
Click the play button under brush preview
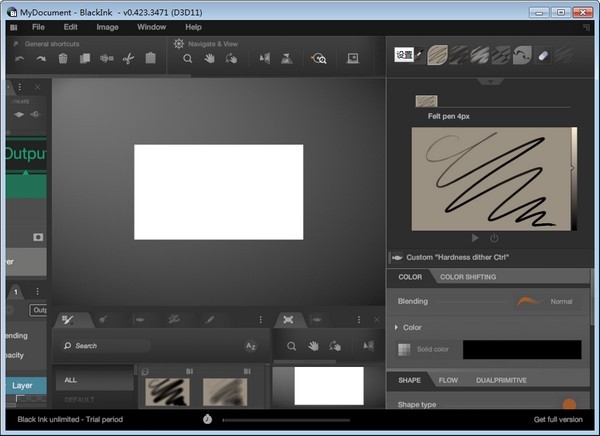pos(474,238)
